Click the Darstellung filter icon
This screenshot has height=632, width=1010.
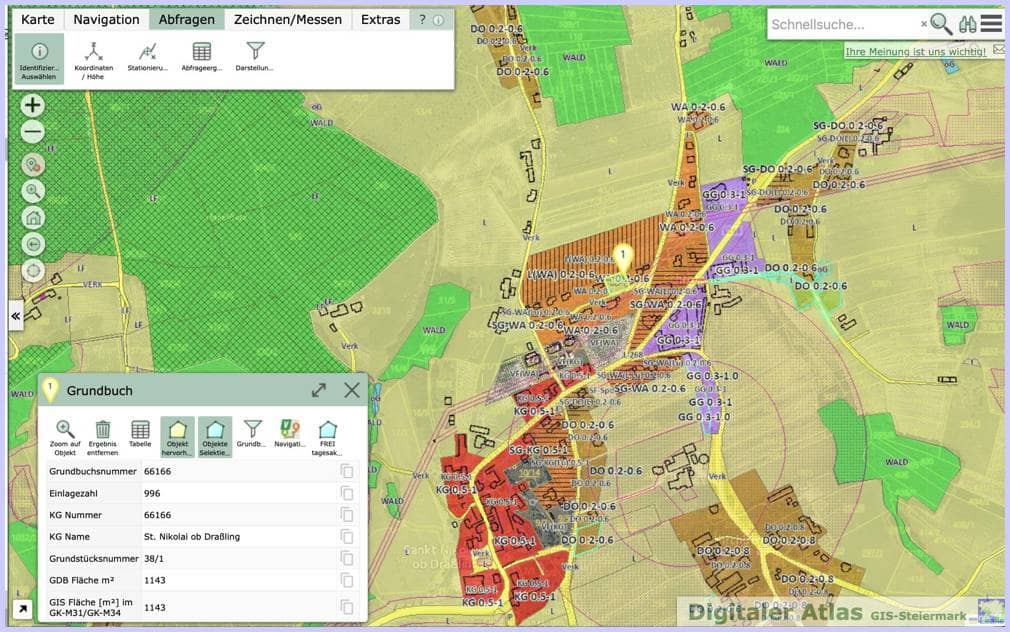(x=255, y=57)
